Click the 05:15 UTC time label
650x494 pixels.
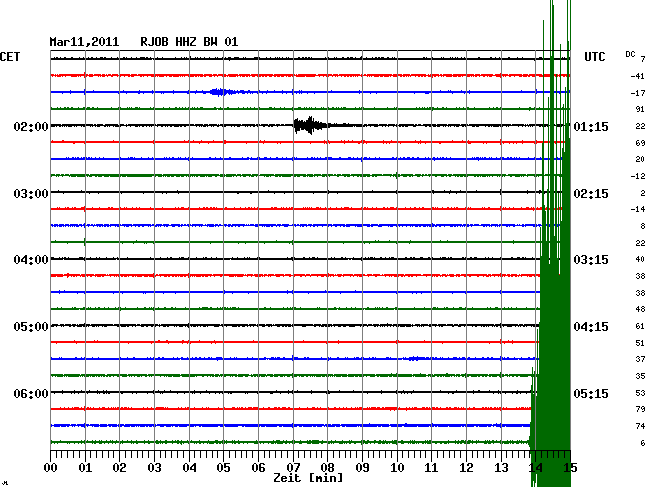(591, 393)
